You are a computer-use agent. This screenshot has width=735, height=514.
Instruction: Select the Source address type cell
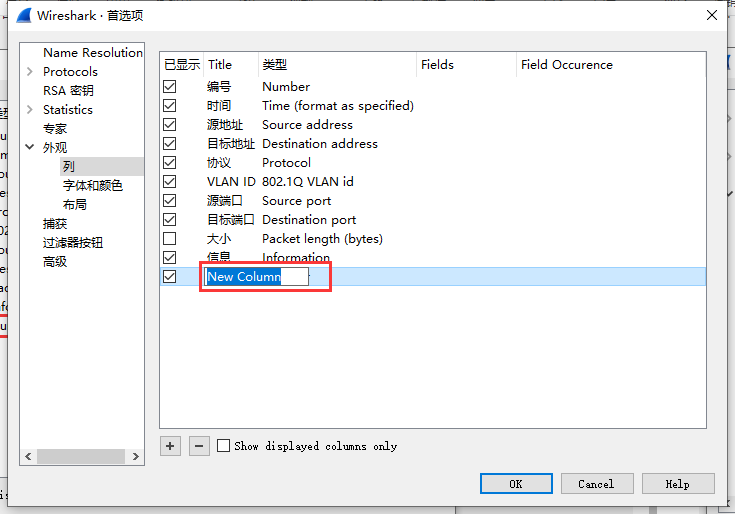click(x=308, y=125)
